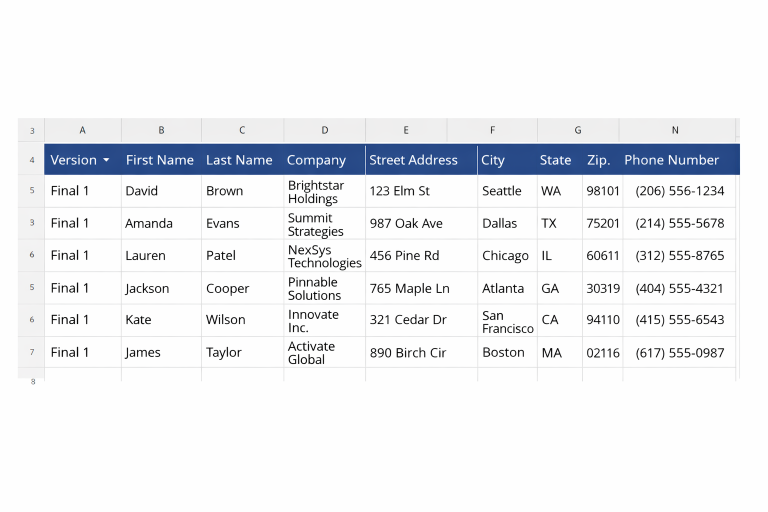The width and height of the screenshot is (768, 512).
Task: Click column letter D header
Action: point(324,130)
